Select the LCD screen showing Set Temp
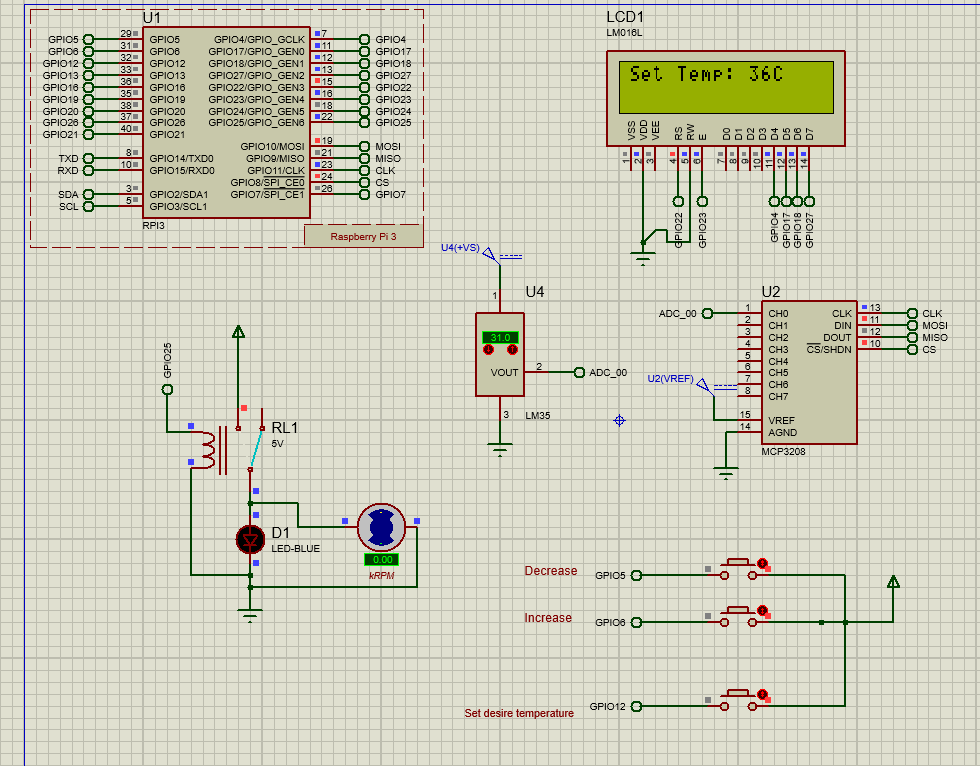Screen dimensions: 980x766 (726, 87)
